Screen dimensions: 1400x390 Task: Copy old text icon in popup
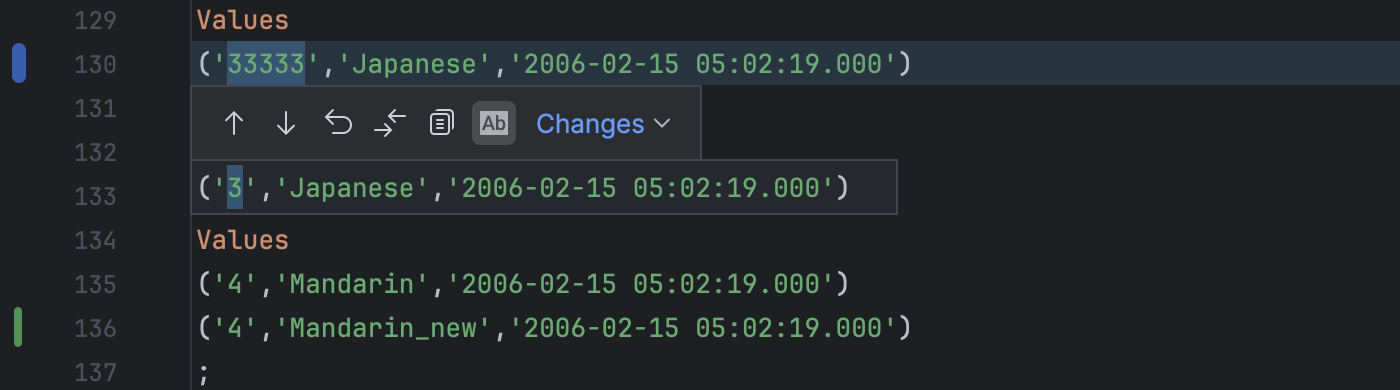click(x=441, y=123)
